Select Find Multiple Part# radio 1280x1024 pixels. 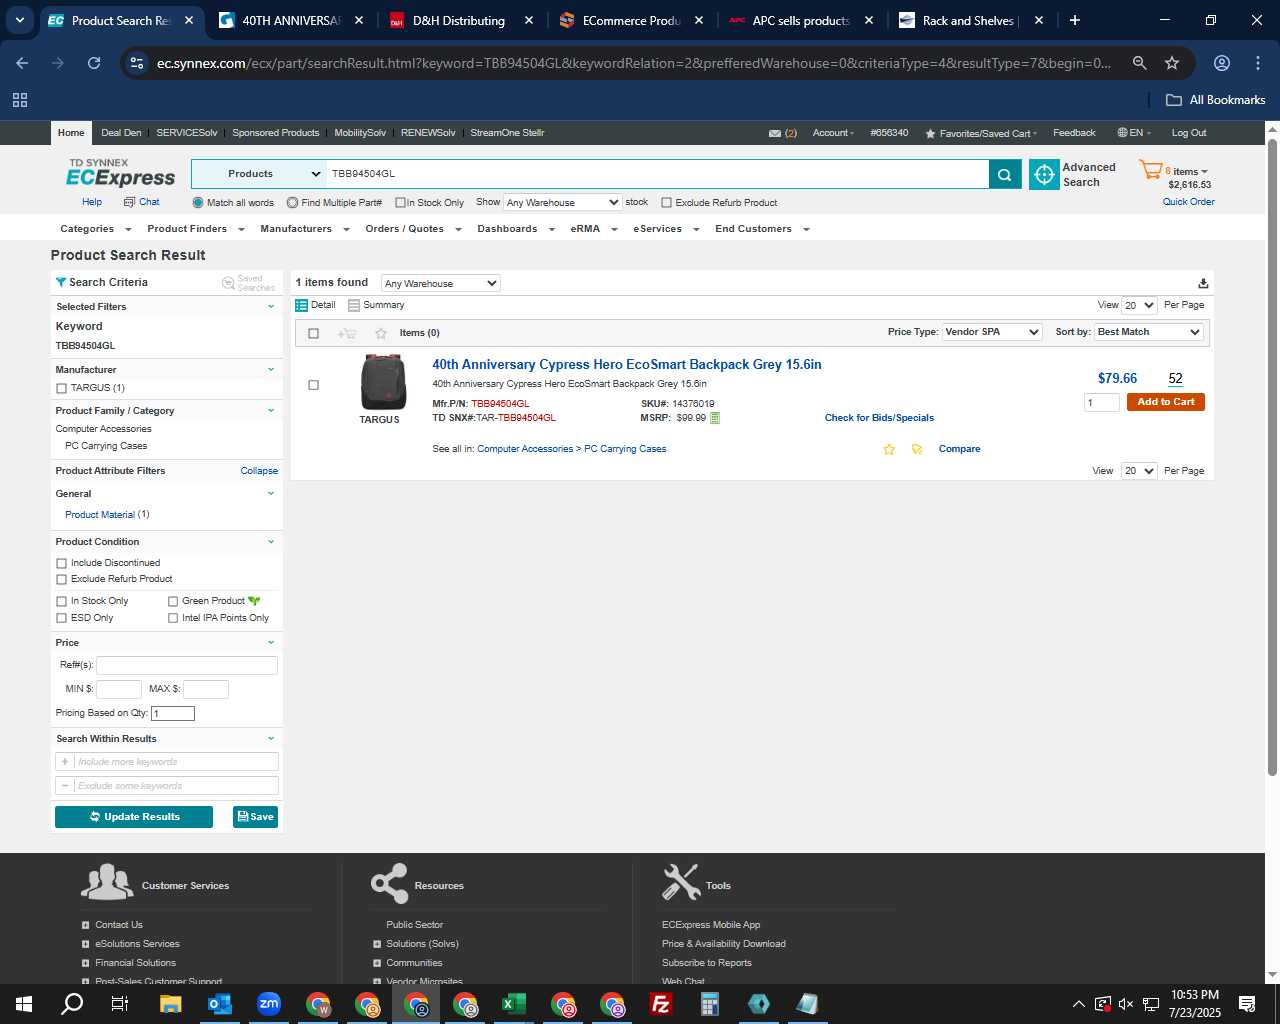(292, 203)
